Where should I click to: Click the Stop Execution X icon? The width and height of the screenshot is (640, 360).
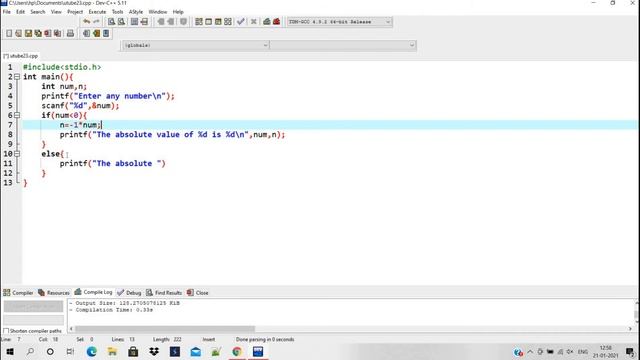pos(253,22)
